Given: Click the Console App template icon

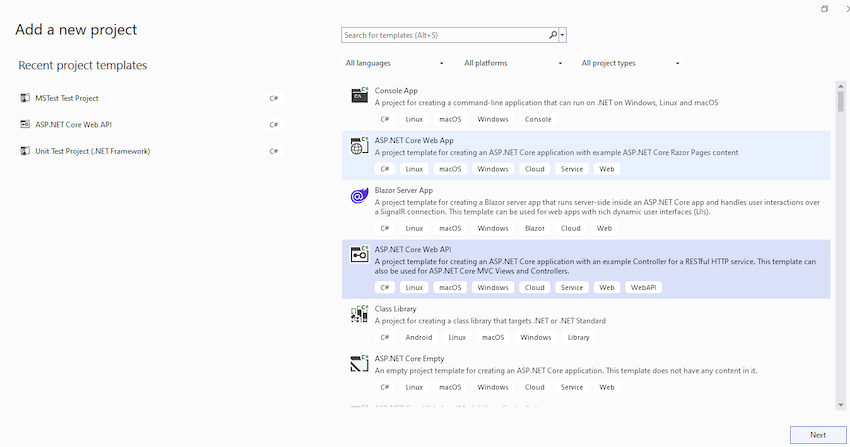Looking at the screenshot, I should coord(359,95).
